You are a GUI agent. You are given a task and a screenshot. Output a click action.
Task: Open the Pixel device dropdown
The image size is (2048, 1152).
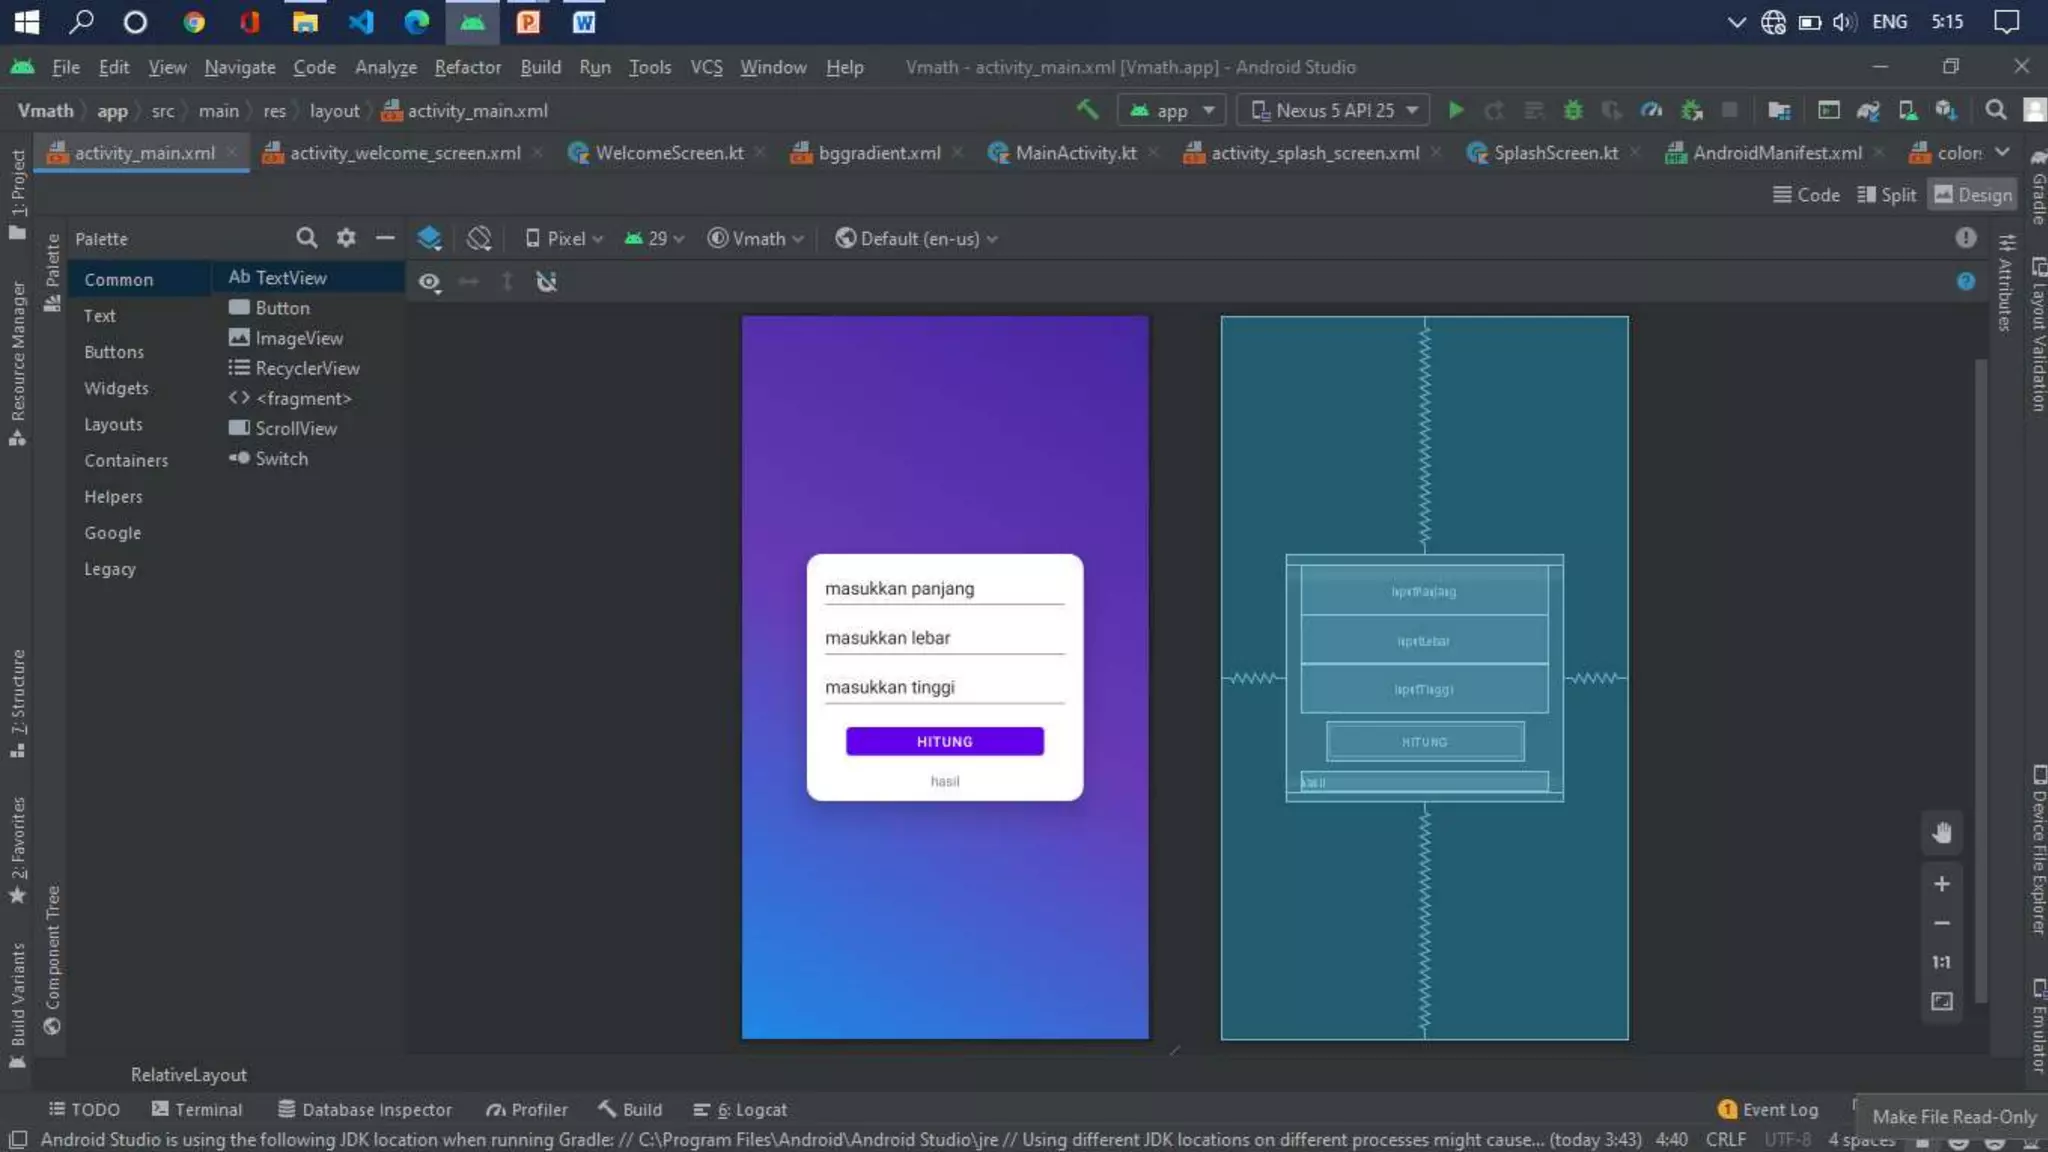click(x=565, y=238)
